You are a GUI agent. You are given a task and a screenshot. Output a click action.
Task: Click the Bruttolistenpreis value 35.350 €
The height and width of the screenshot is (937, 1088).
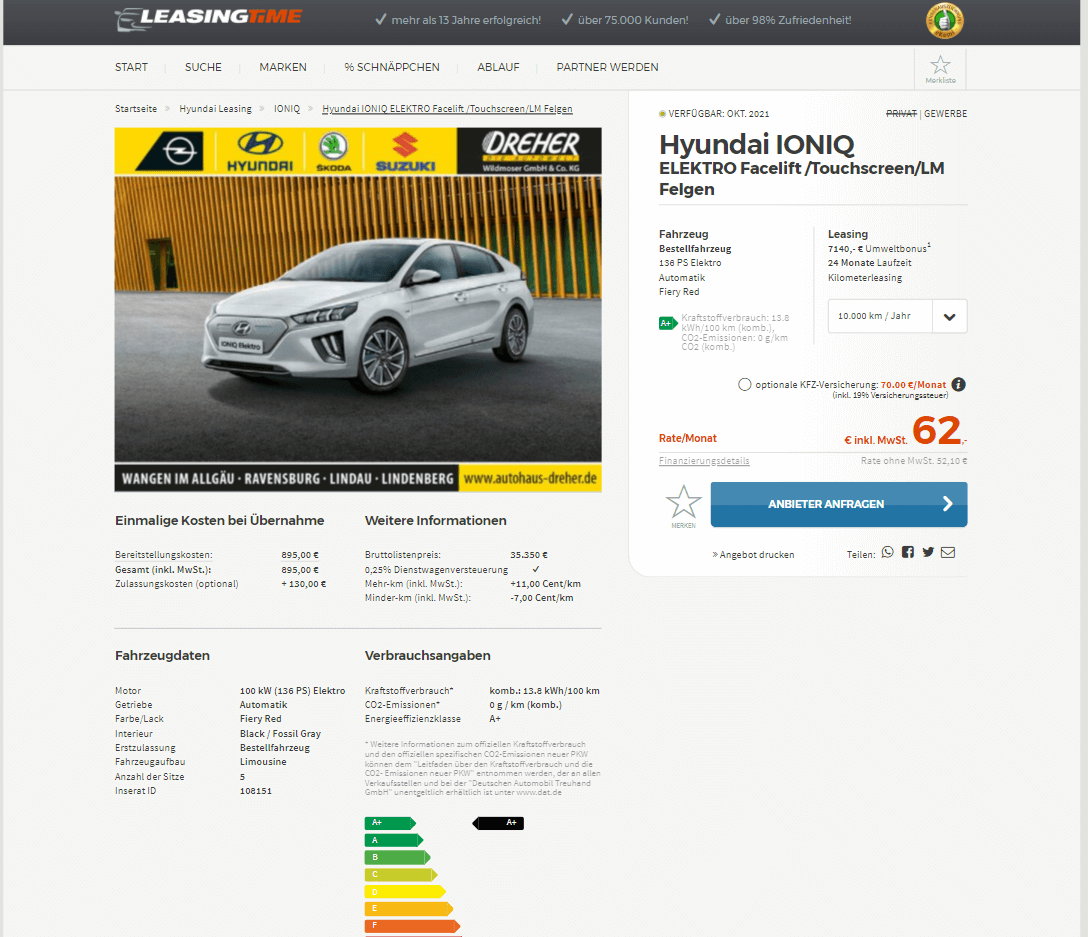click(x=529, y=555)
